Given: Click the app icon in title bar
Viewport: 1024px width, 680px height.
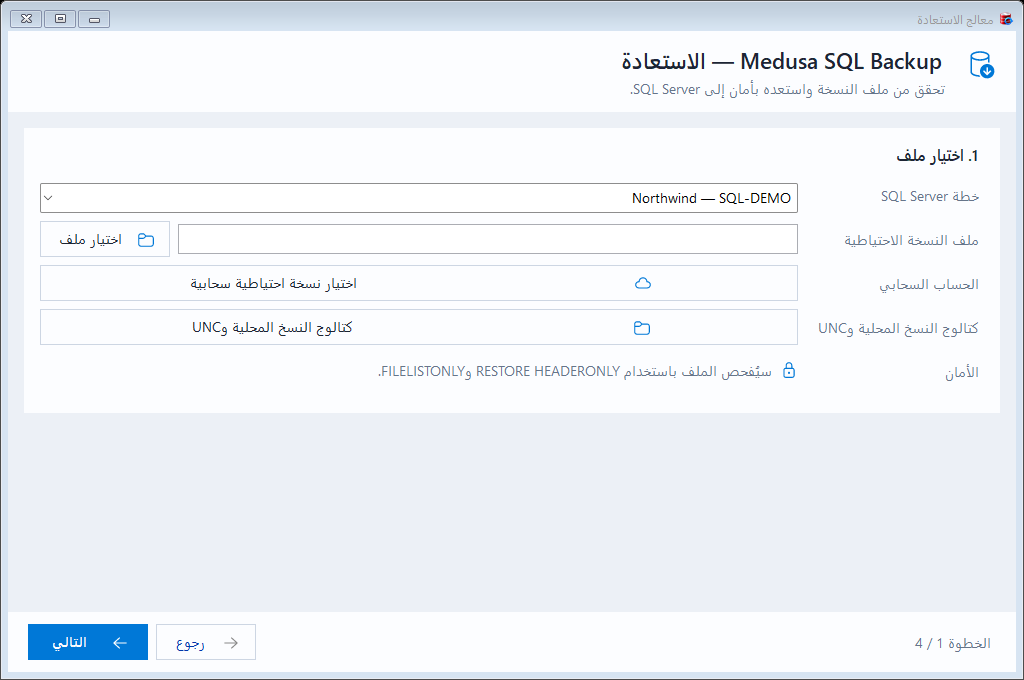Looking at the screenshot, I should (x=1006, y=20).
